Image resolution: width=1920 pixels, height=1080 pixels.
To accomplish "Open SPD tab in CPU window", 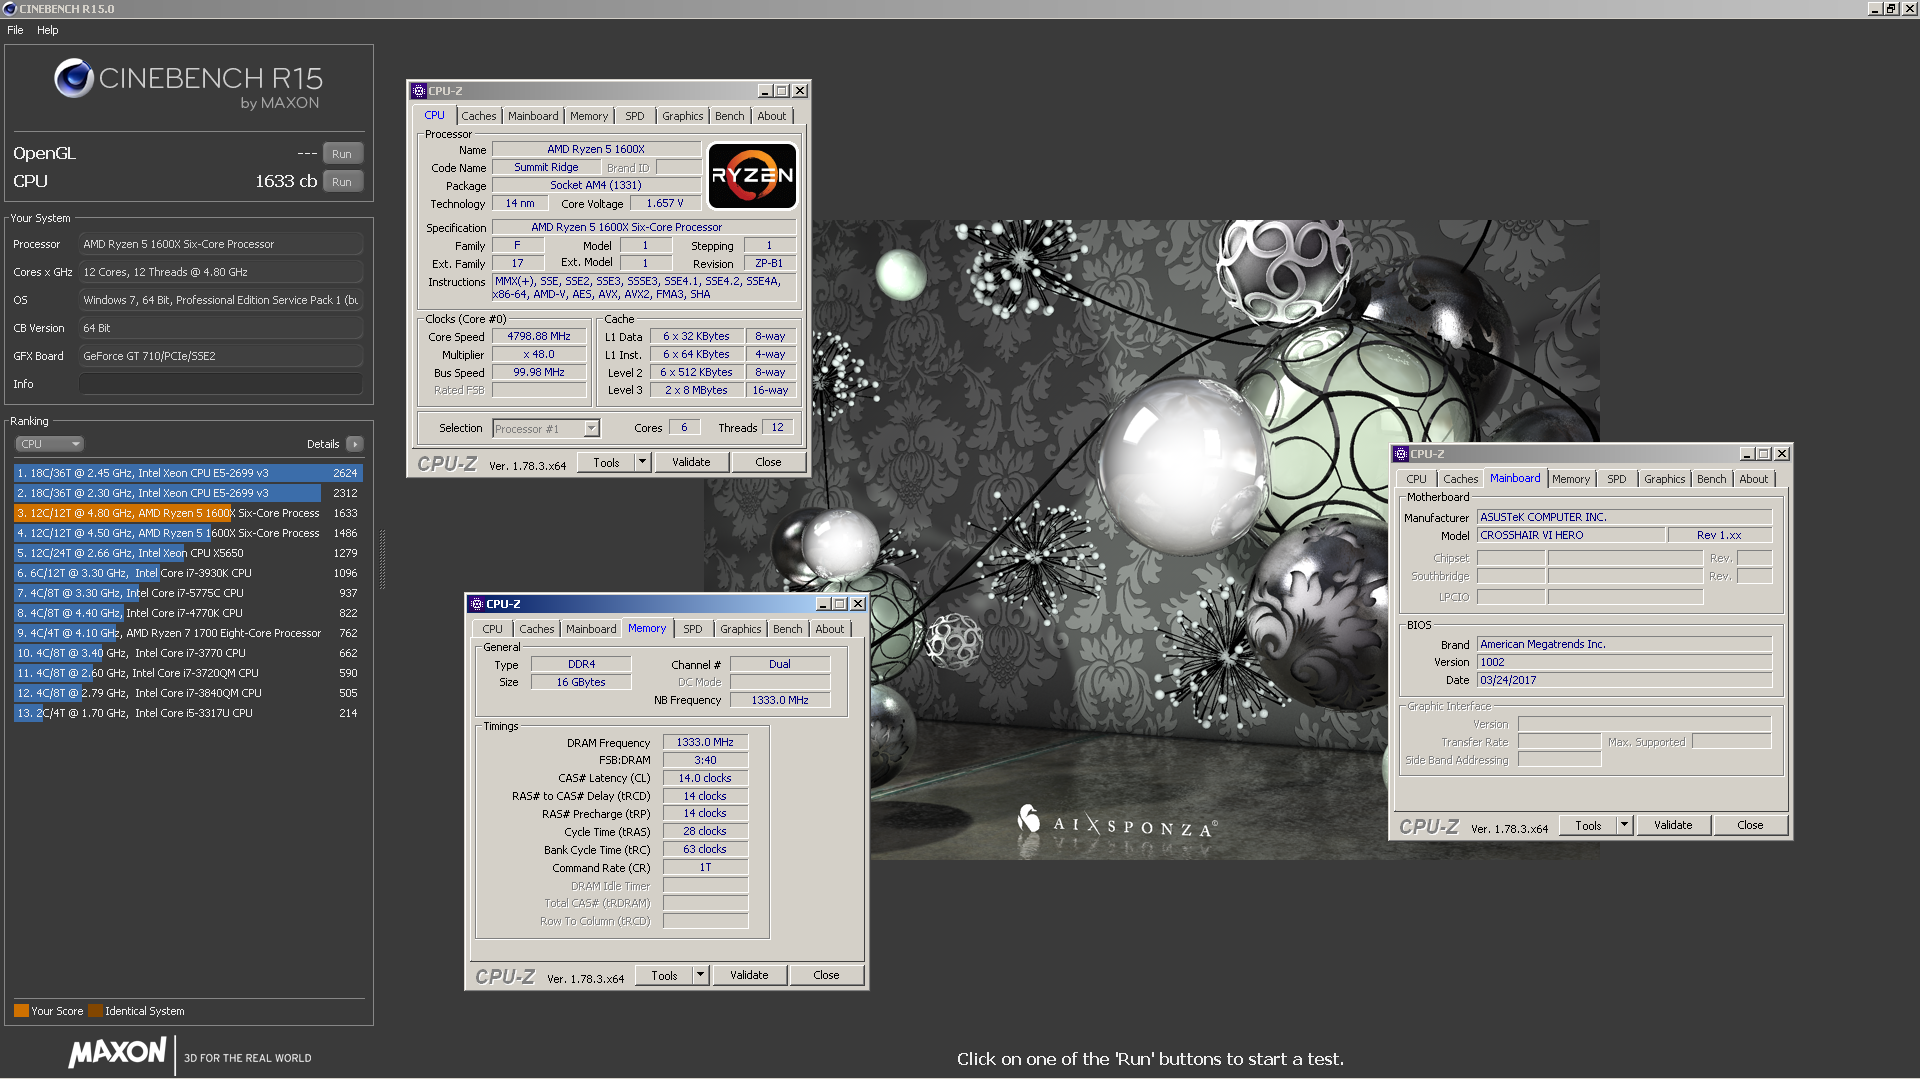I will (x=635, y=116).
